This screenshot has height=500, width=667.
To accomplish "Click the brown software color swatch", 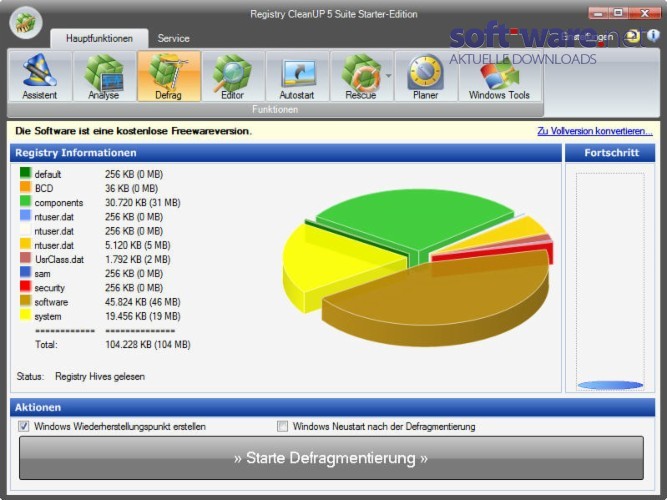I will click(x=26, y=300).
